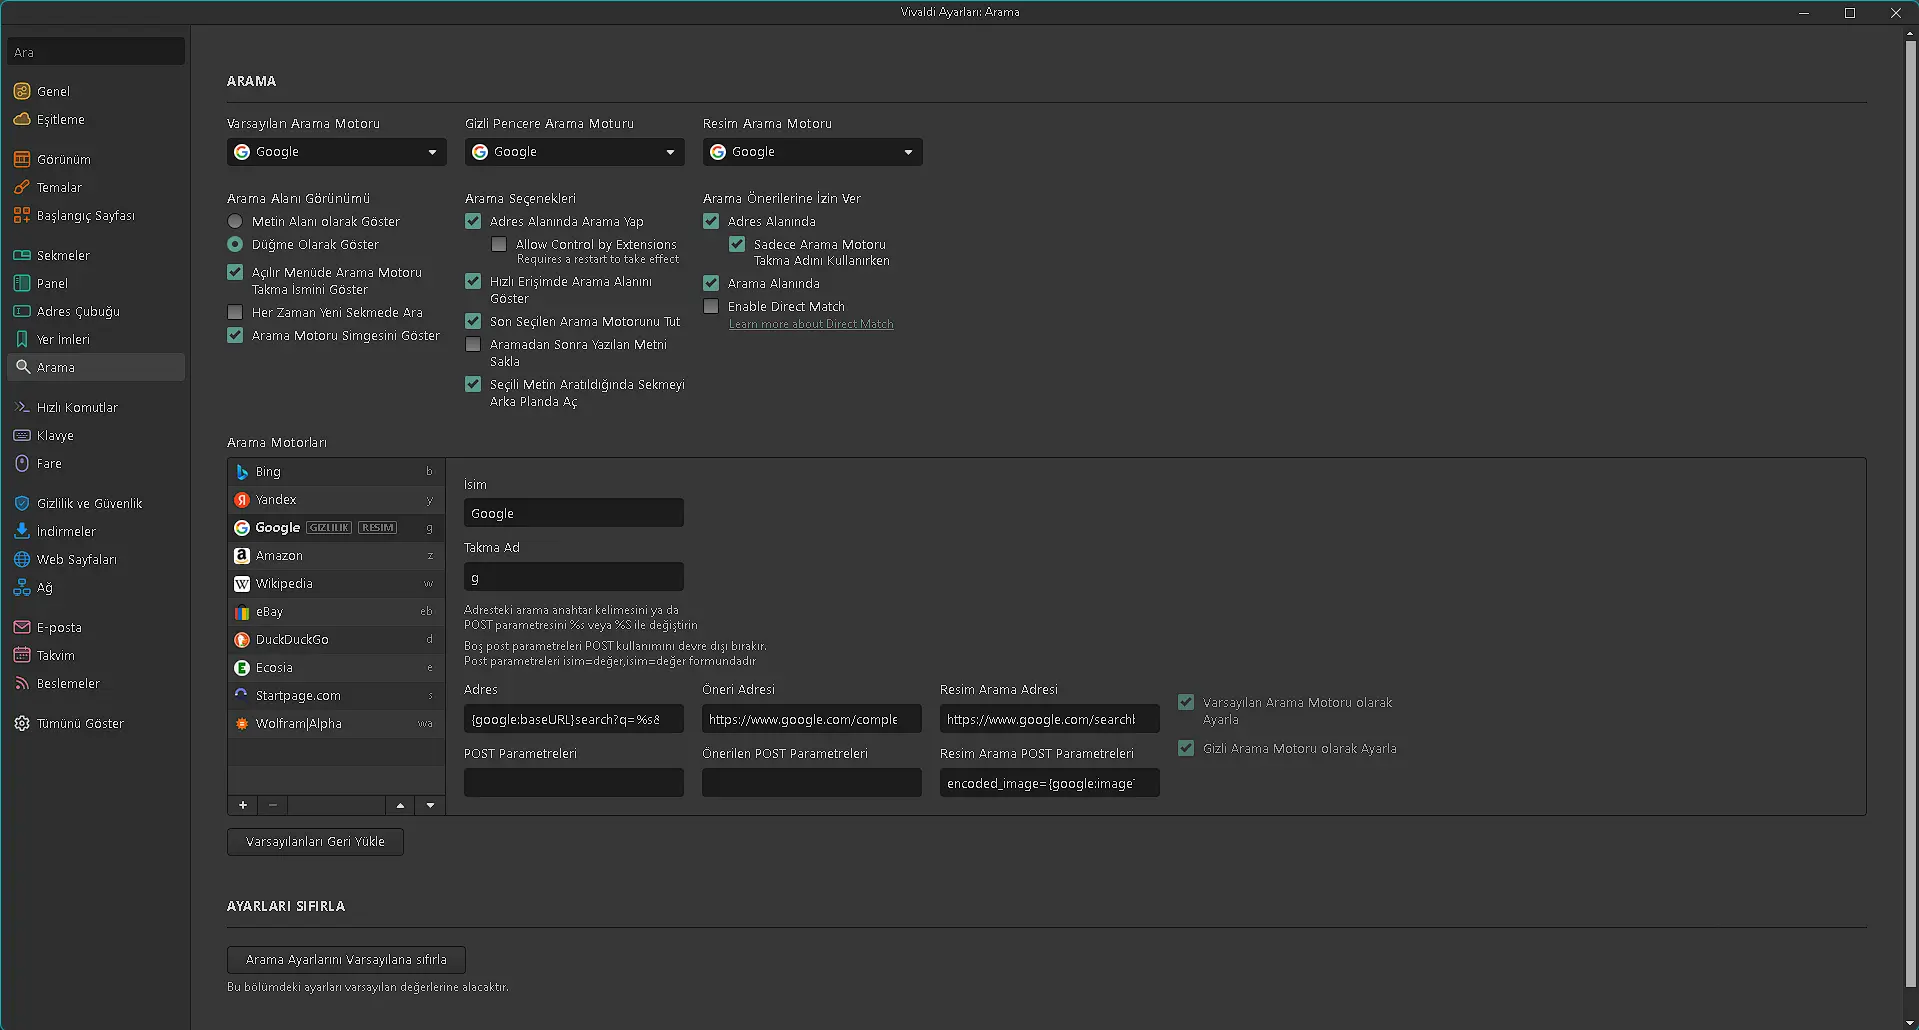Select Wolfram|Alpha search engine row

tap(336, 723)
